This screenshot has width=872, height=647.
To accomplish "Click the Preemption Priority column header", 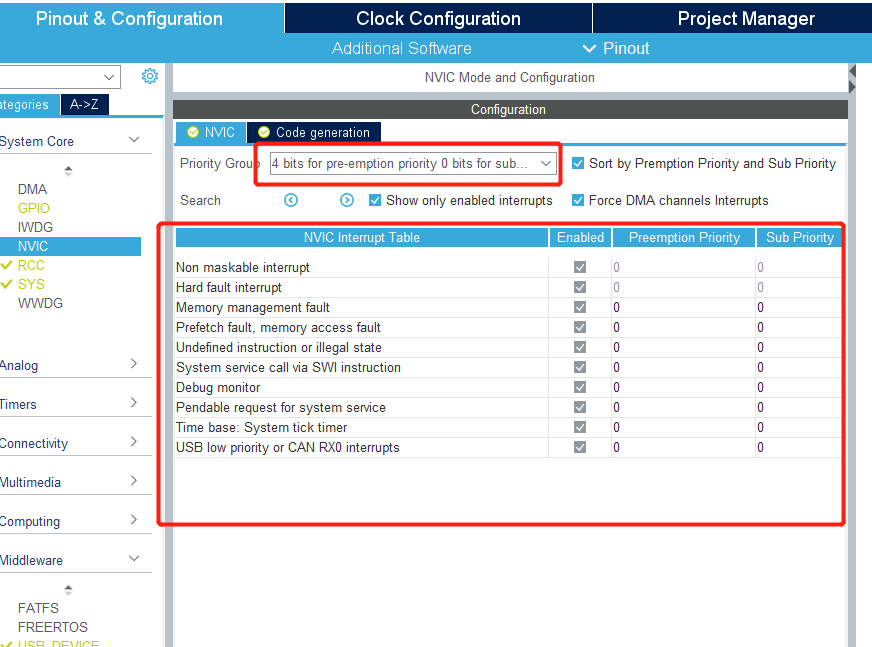I will pos(684,238).
